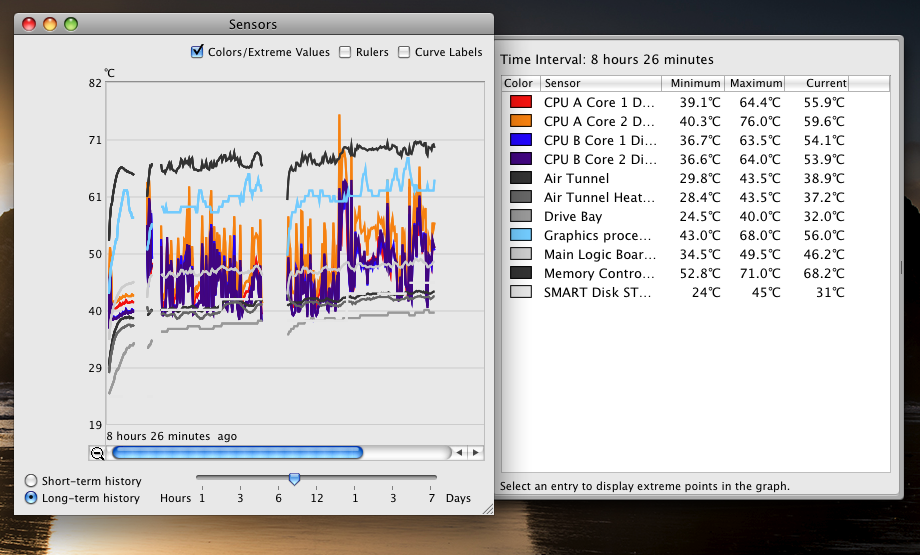Select the Main Logic Boar... sensor name

[600, 254]
